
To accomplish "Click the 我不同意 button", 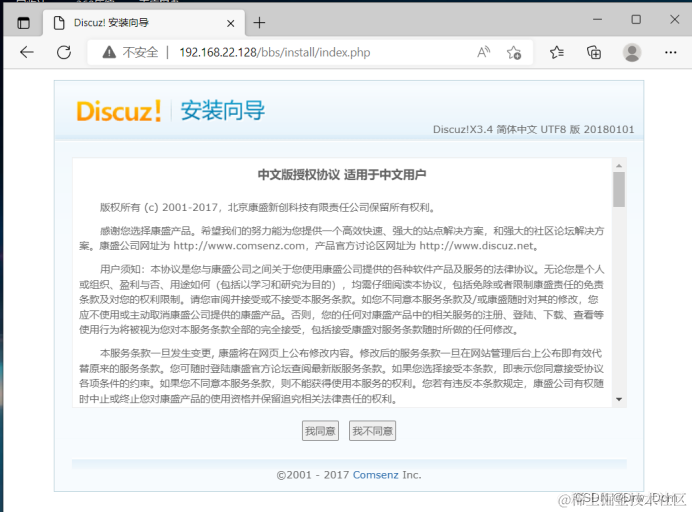I will tap(372, 430).
